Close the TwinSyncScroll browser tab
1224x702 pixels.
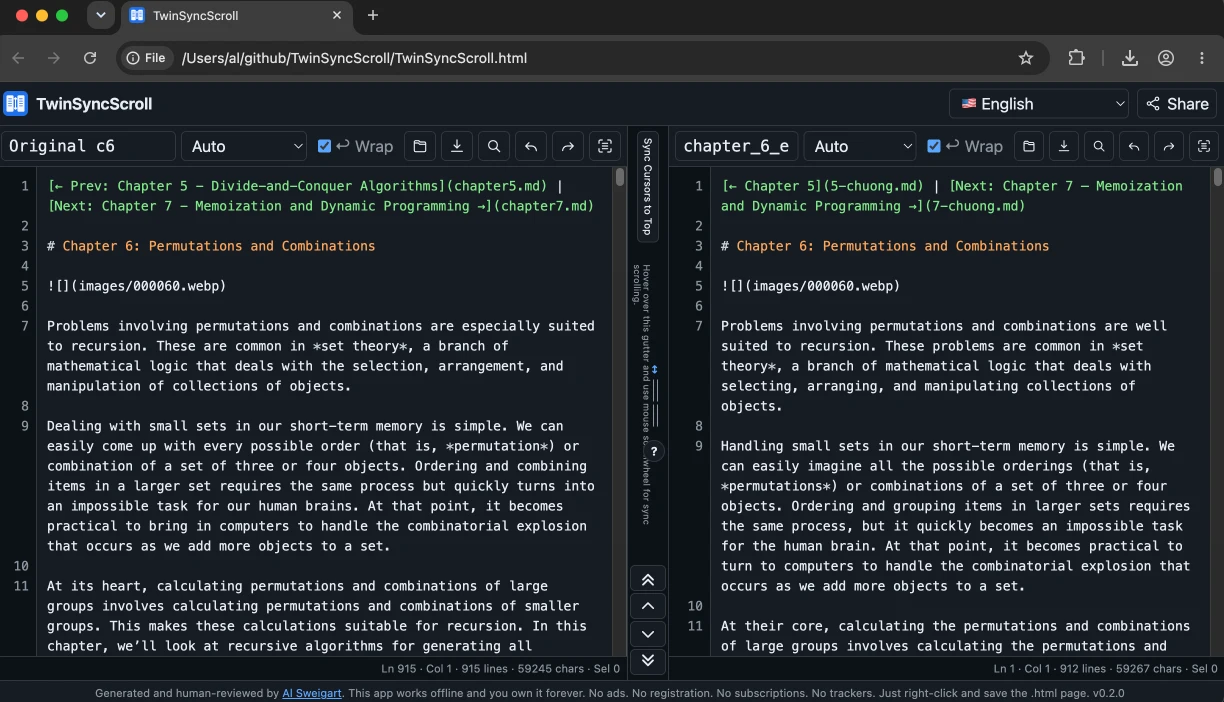coord(337,16)
